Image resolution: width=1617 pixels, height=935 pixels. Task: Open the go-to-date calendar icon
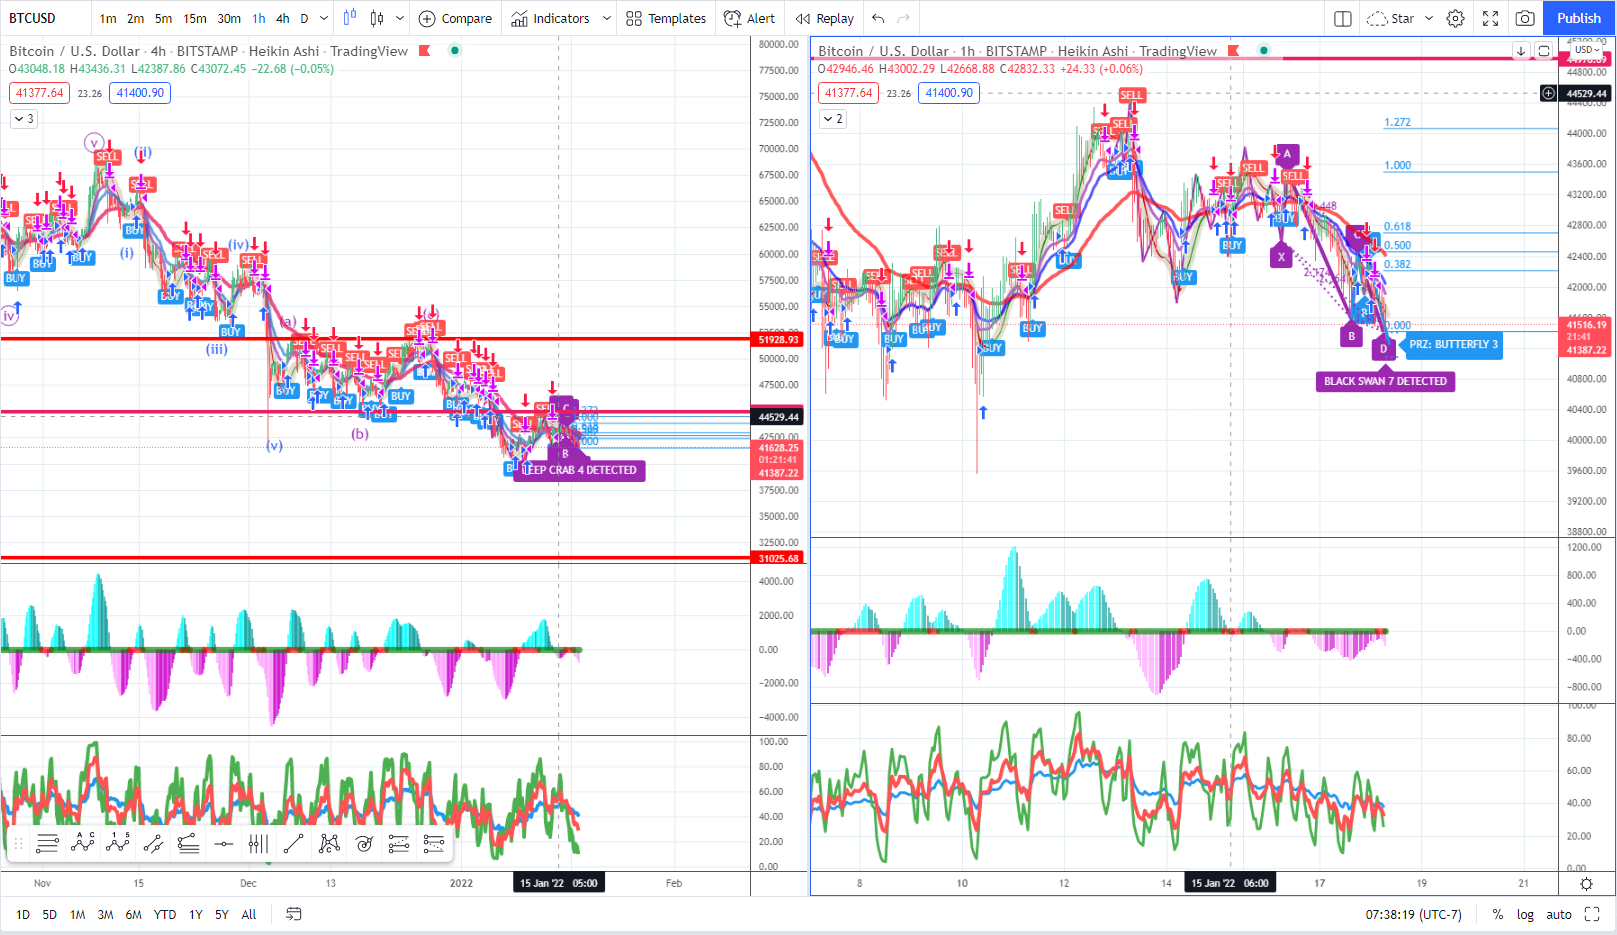pos(294,914)
